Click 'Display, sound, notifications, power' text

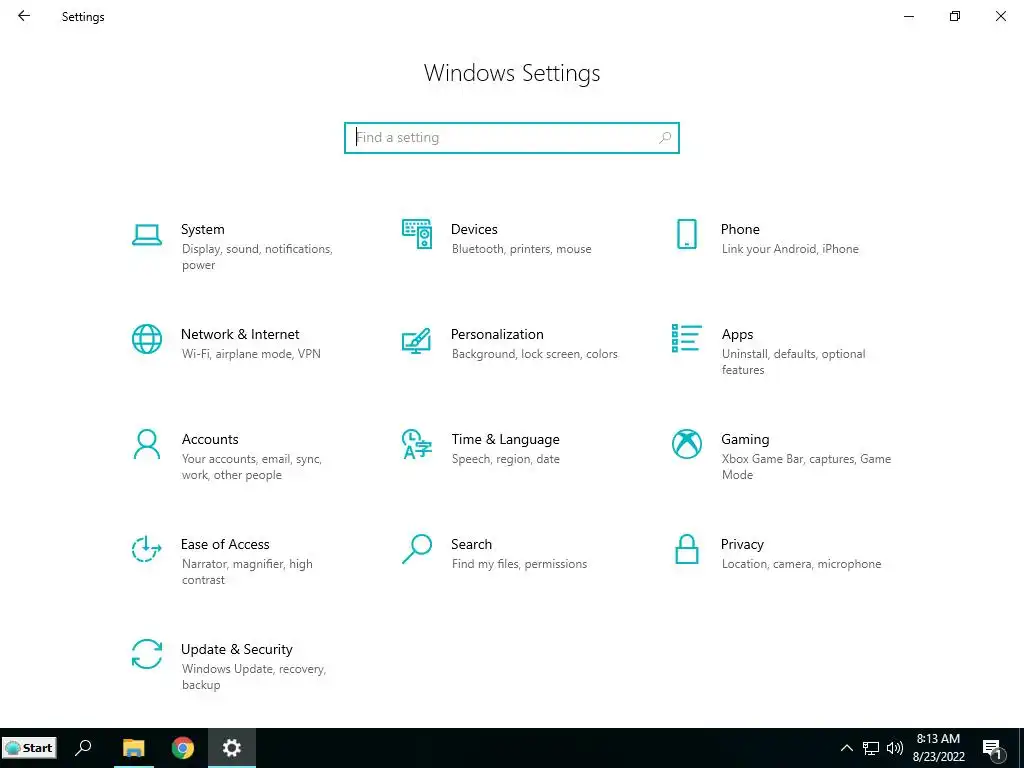click(257, 257)
